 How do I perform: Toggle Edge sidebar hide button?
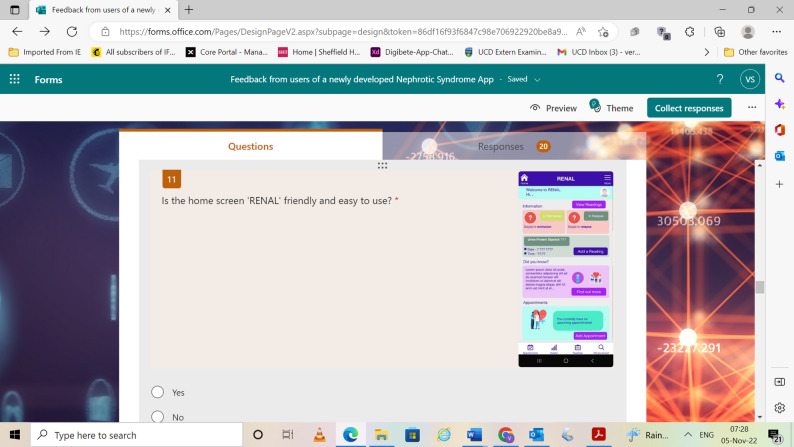point(779,382)
